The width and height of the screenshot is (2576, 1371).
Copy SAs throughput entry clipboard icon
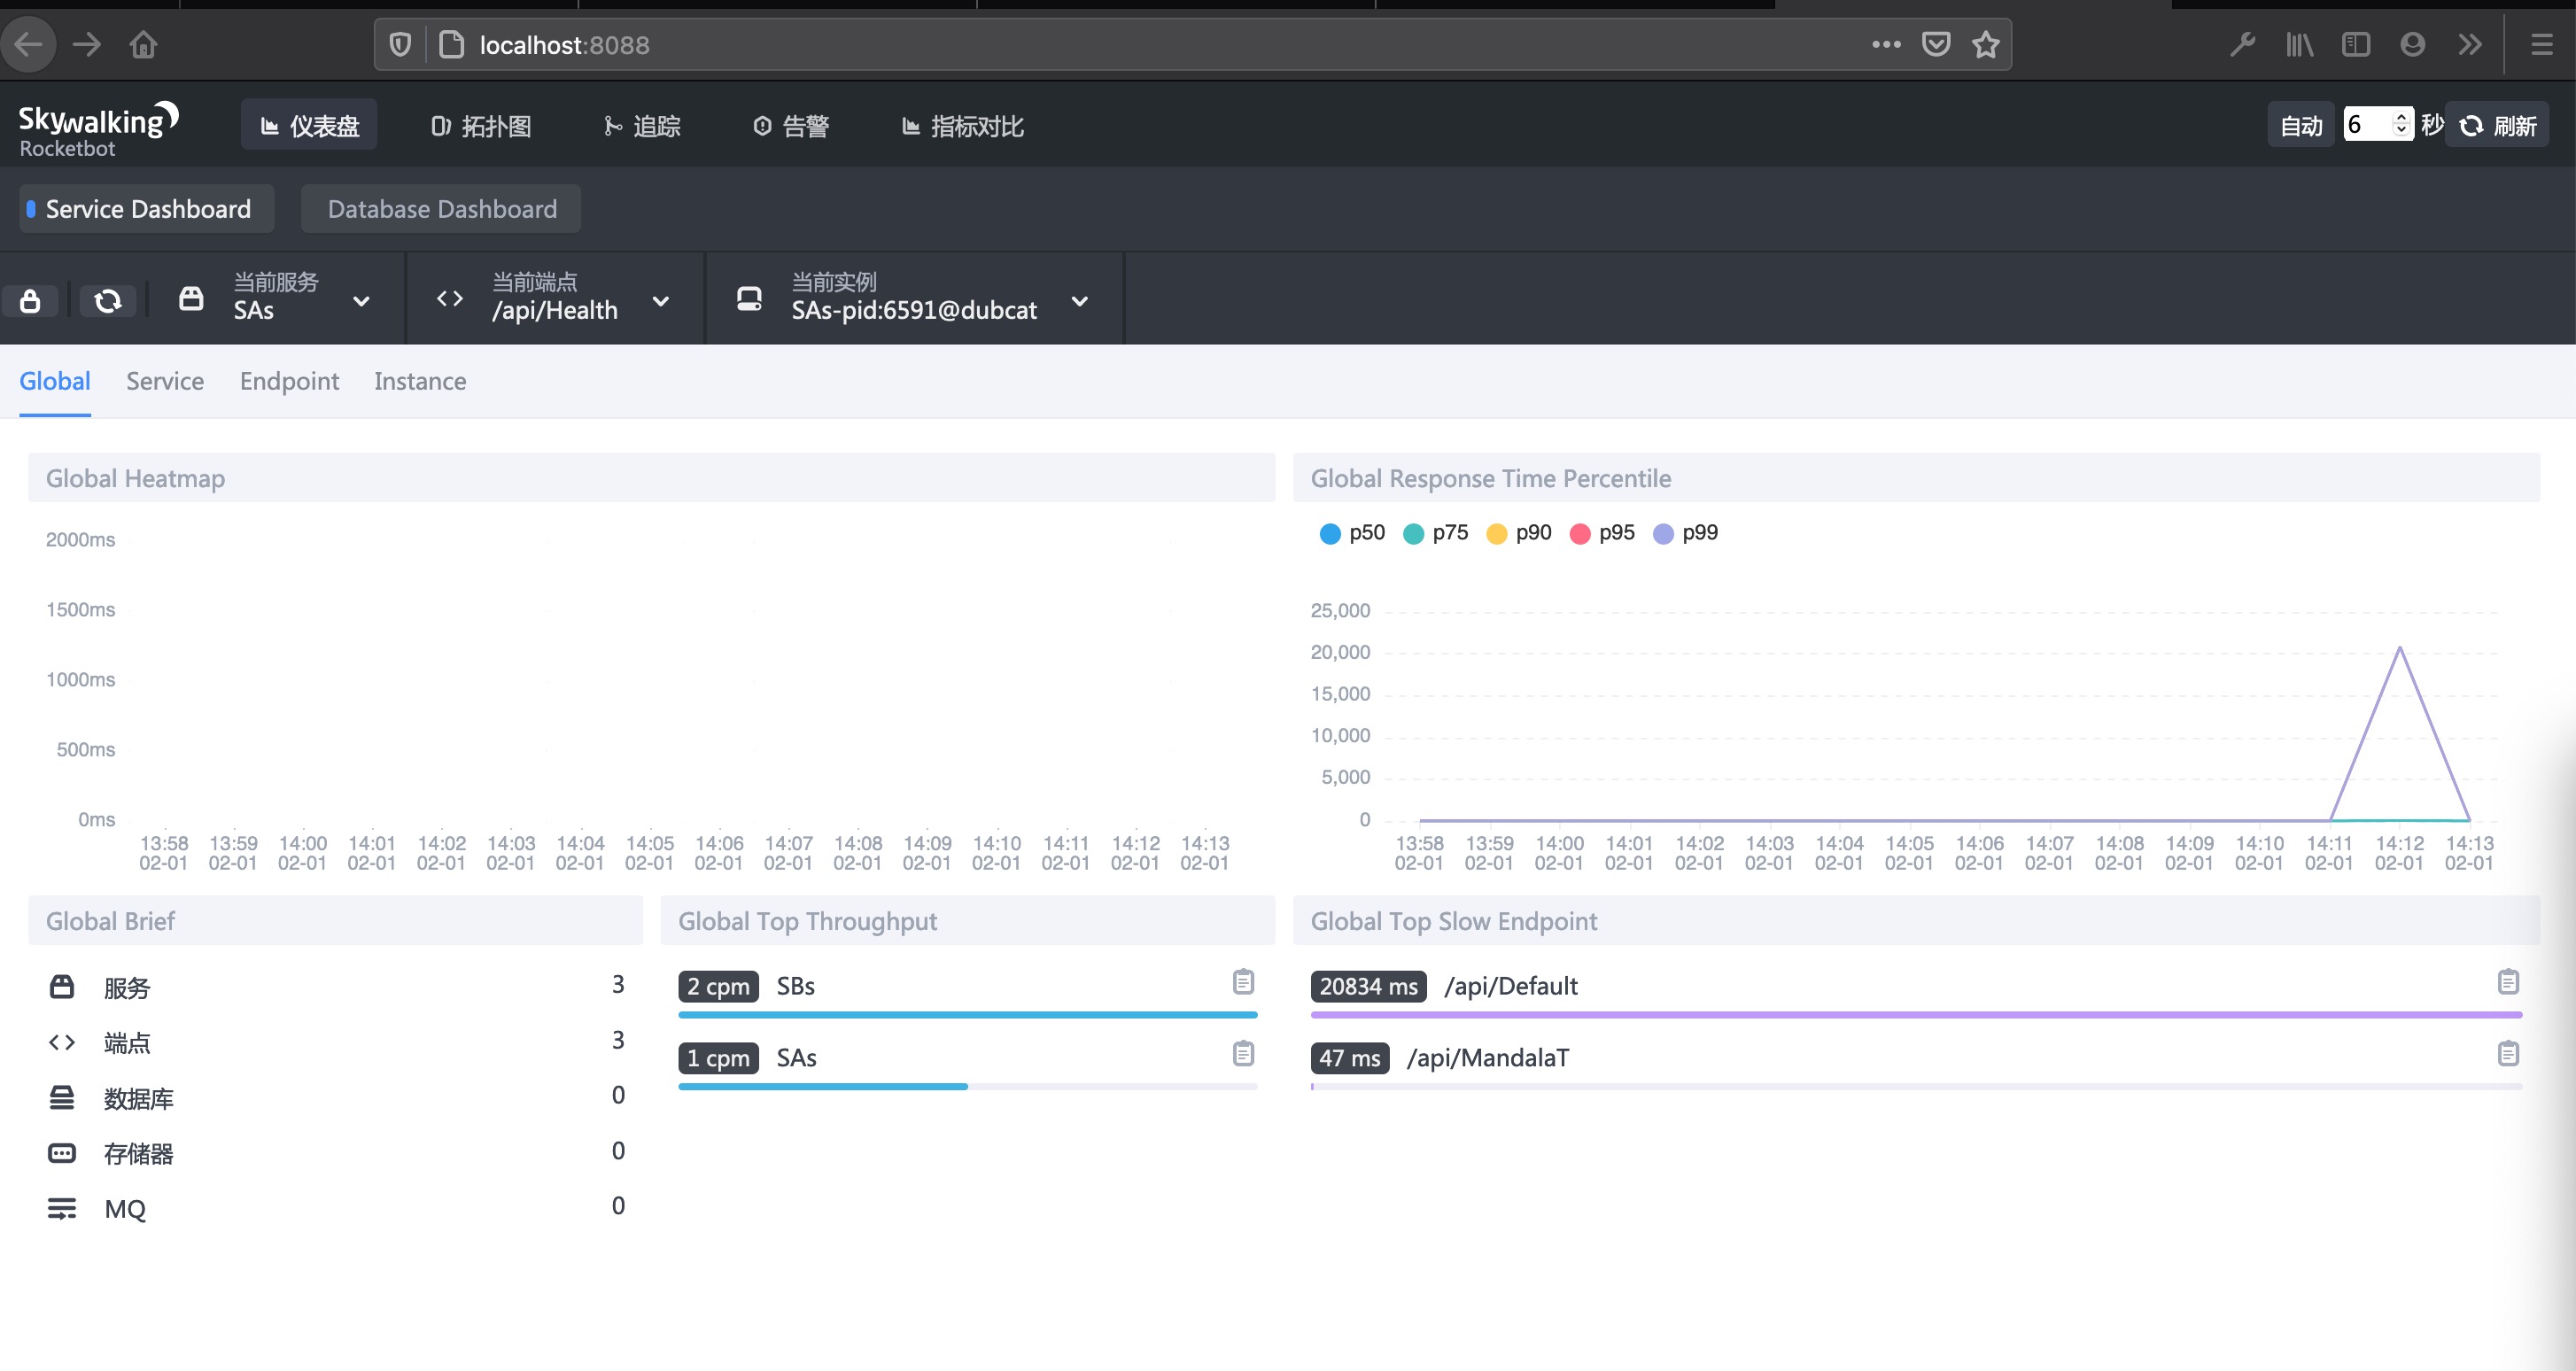tap(1243, 1054)
